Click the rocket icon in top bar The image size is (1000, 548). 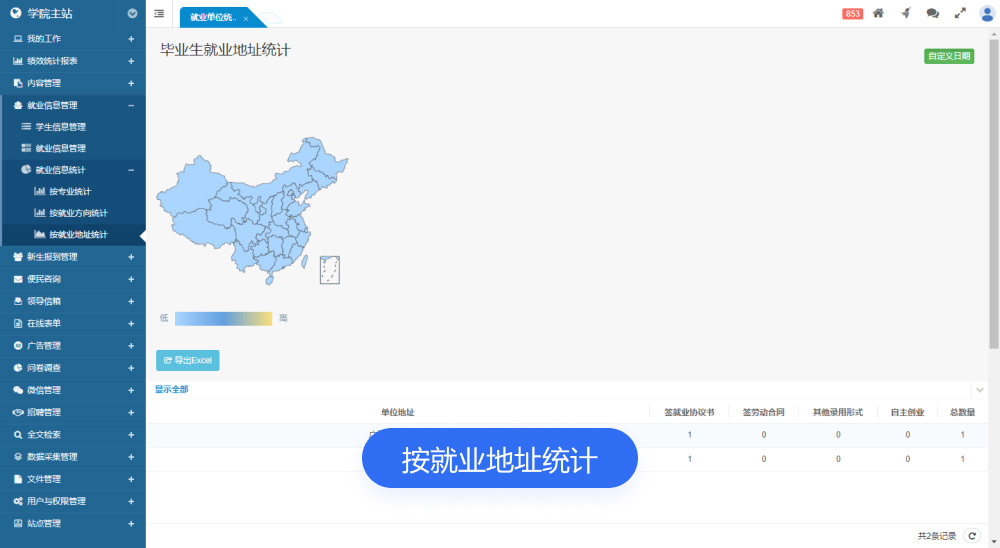tap(906, 13)
